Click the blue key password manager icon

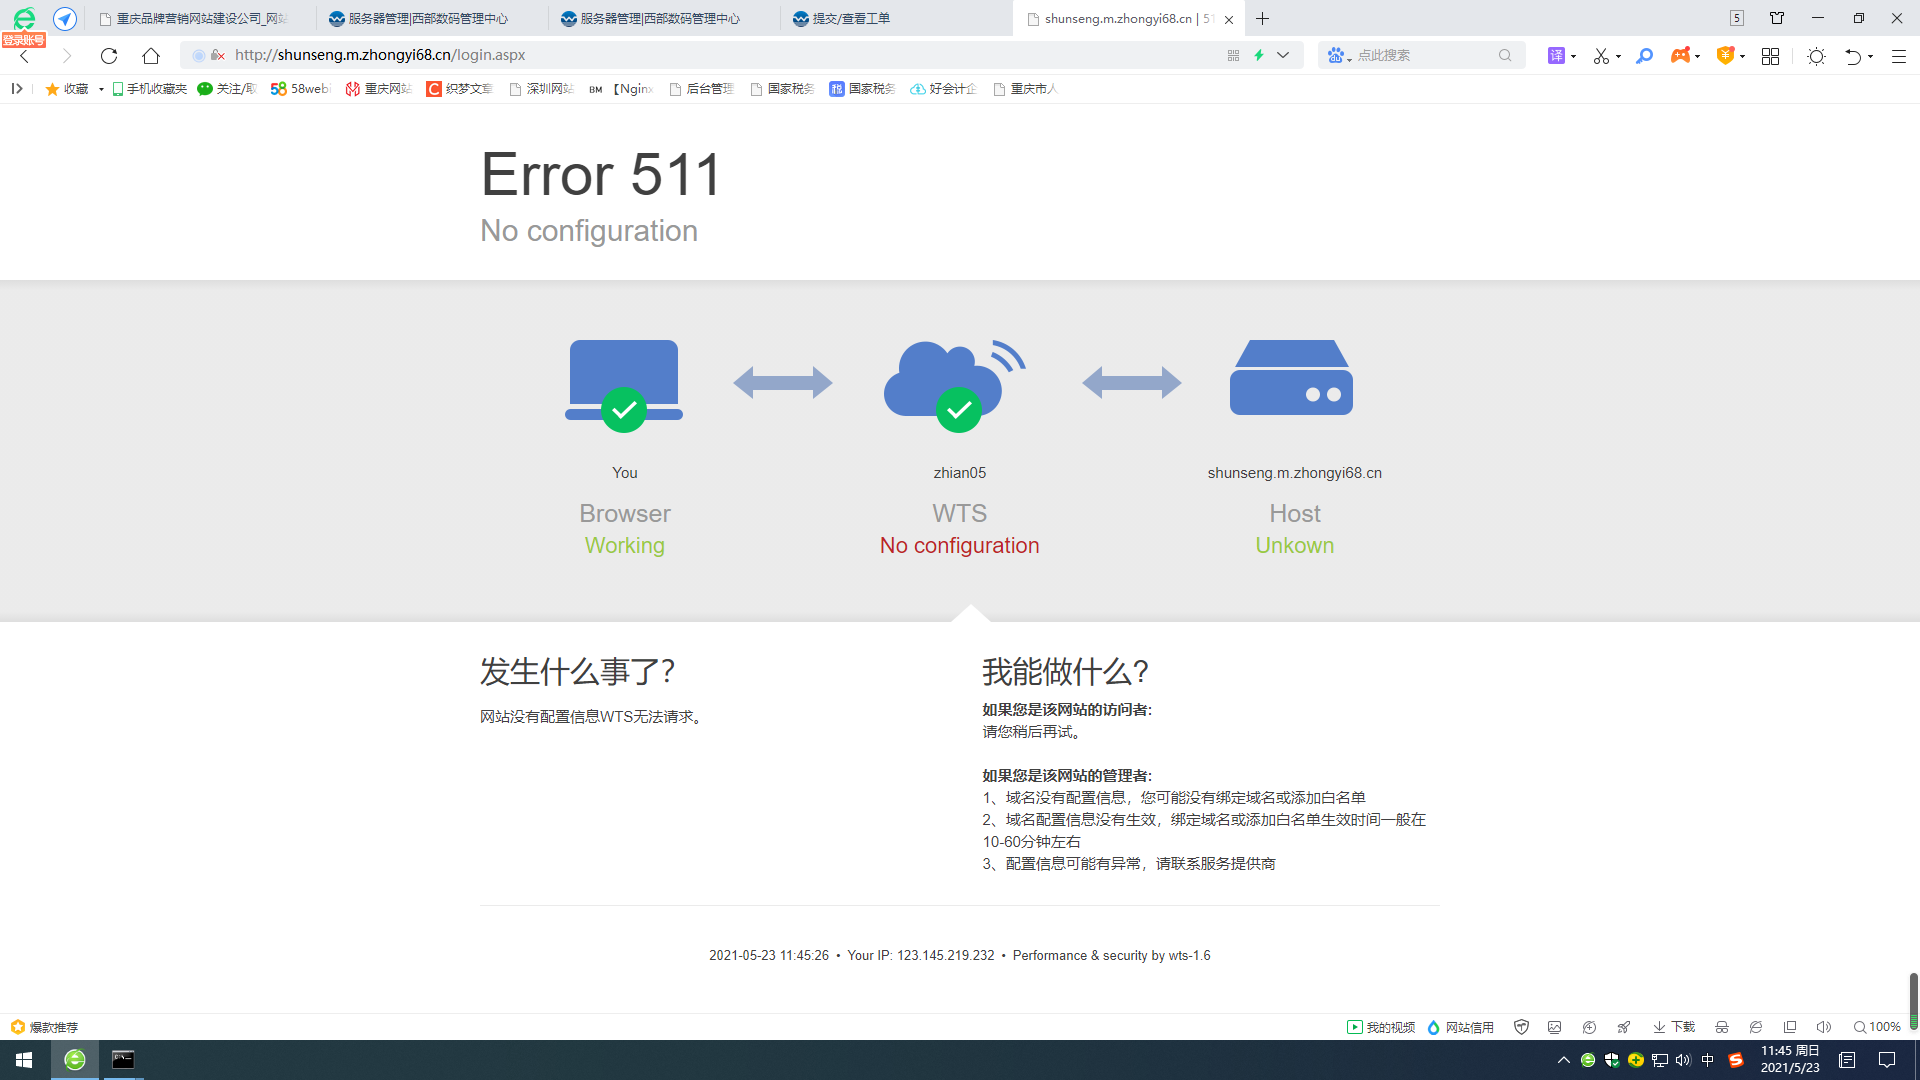1644,56
